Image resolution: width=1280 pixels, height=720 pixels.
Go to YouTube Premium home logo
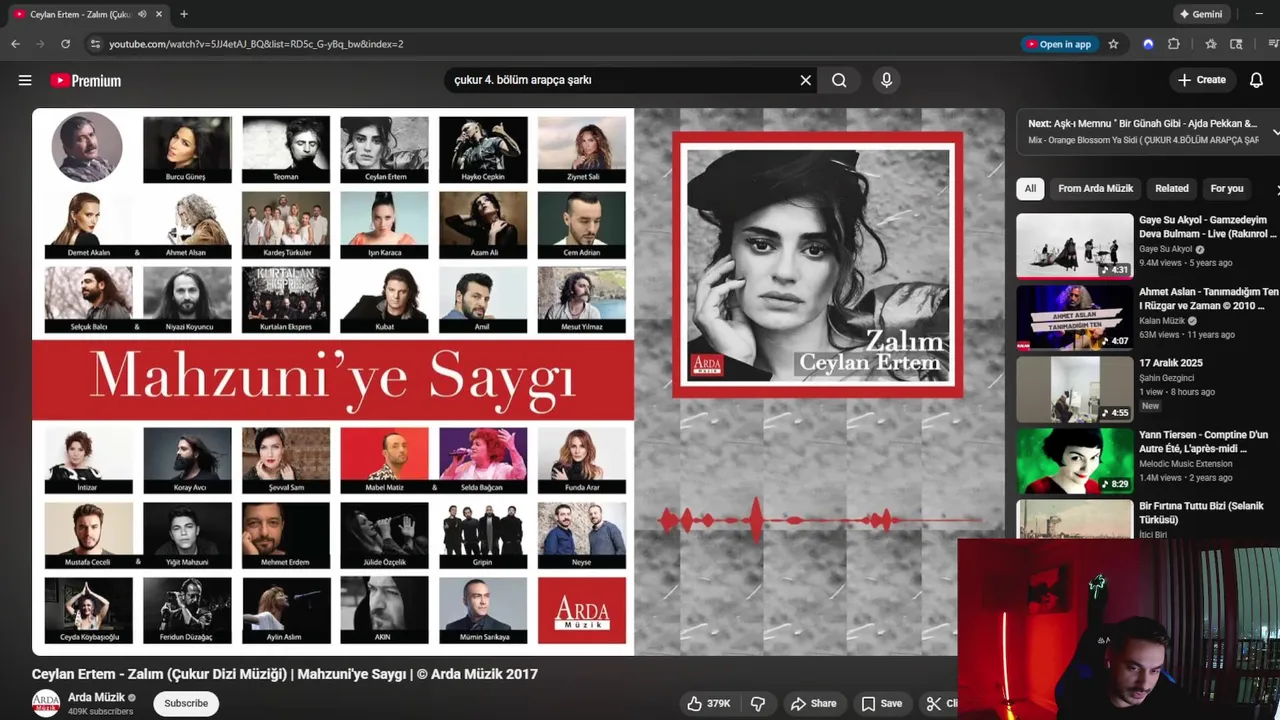86,80
